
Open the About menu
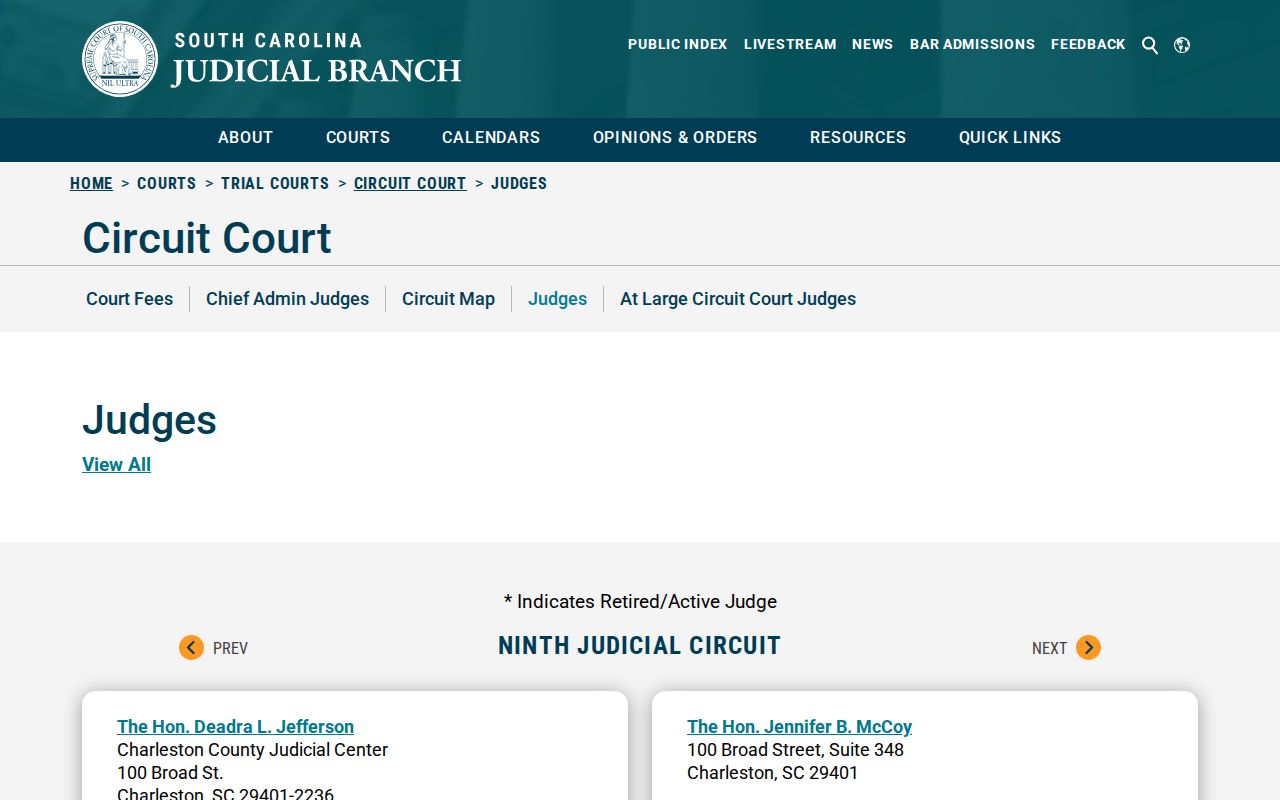pos(245,138)
